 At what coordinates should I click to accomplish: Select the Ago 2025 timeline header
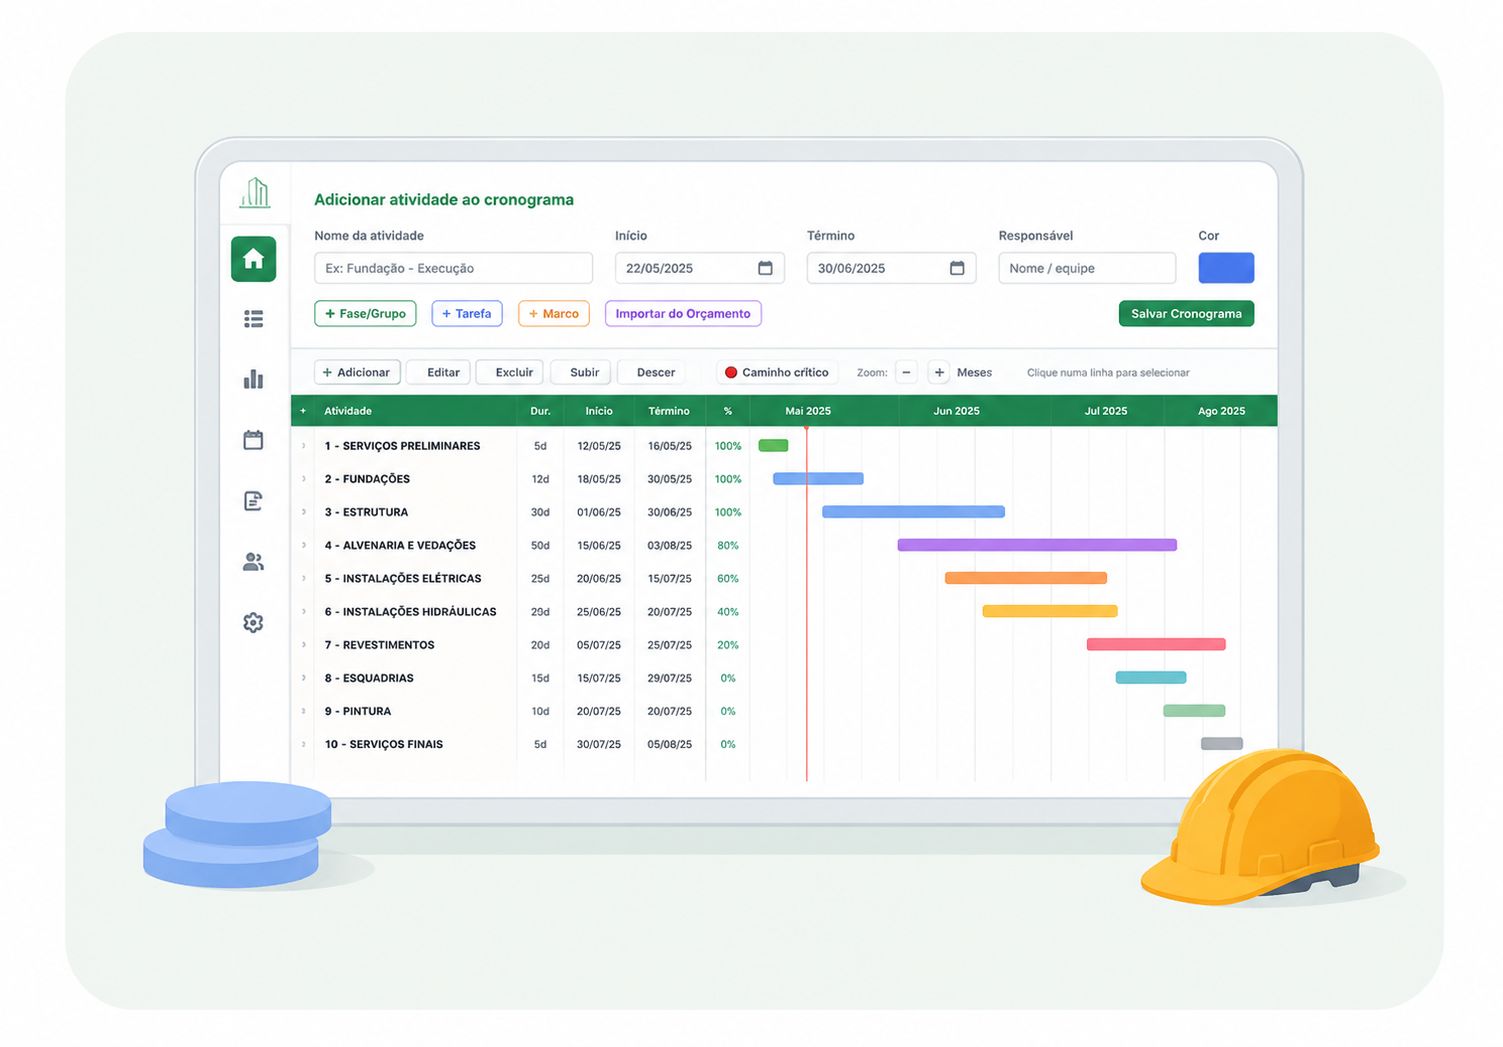click(x=1221, y=411)
